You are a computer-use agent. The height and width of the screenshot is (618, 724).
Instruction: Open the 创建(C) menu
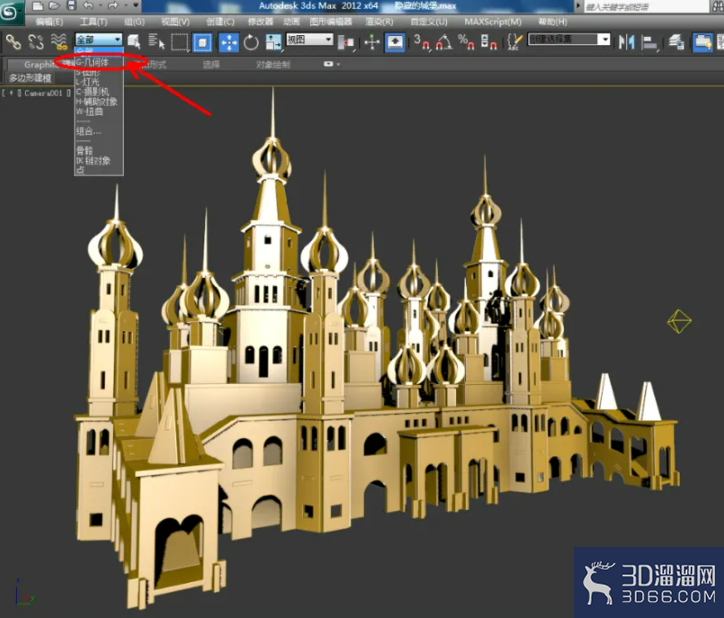(x=220, y=22)
